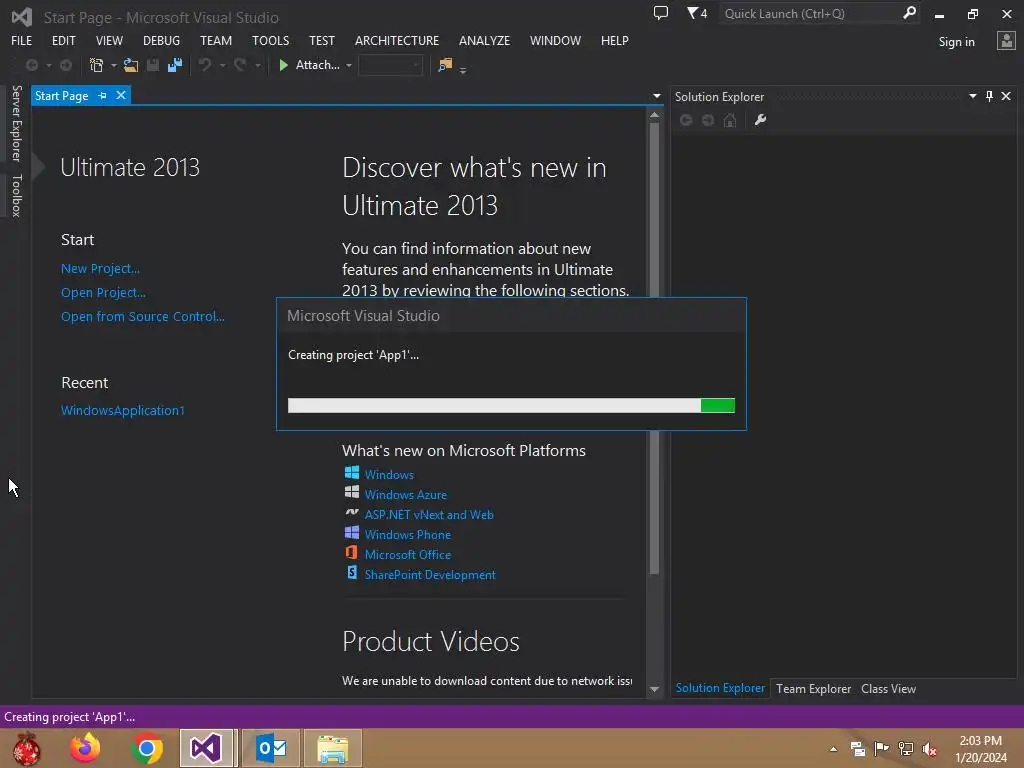This screenshot has height=768, width=1024.
Task: Open the Attach button dropdown arrow
Action: point(349,65)
